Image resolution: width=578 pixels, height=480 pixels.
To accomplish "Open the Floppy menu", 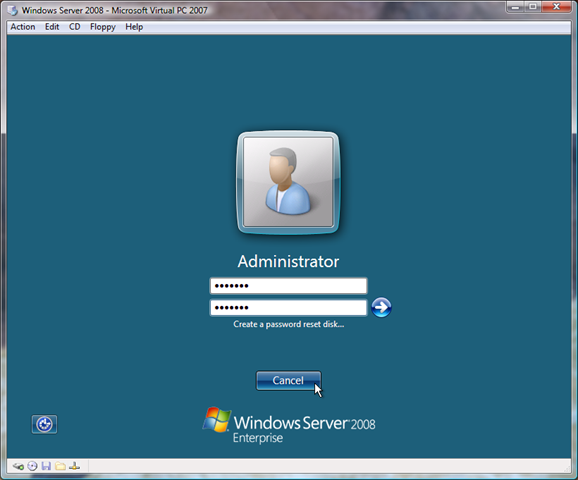I will pos(102,27).
